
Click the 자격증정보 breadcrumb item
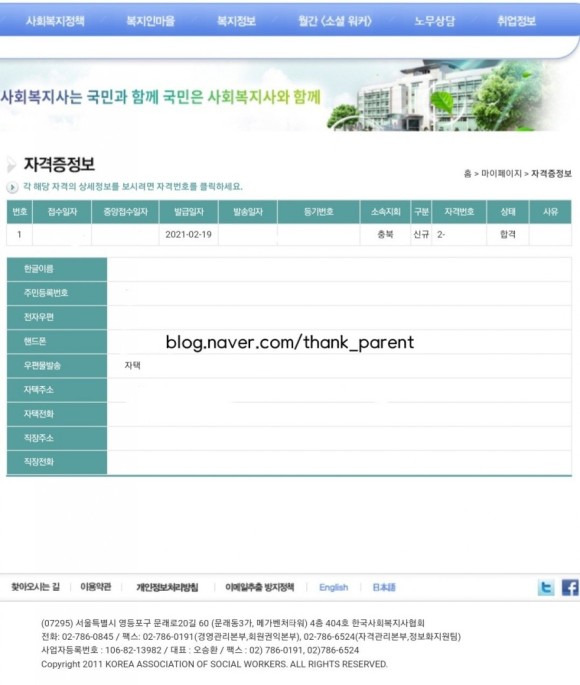coord(551,173)
